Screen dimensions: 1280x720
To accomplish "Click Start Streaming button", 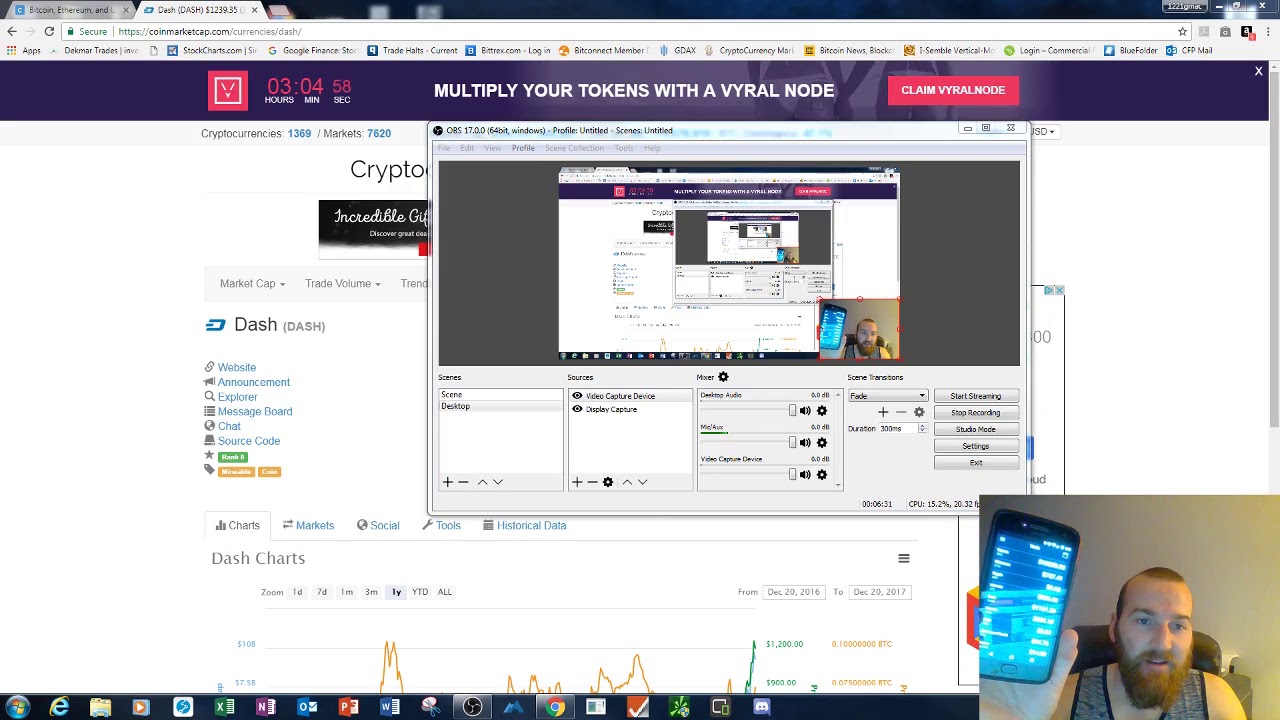I will (x=976, y=396).
